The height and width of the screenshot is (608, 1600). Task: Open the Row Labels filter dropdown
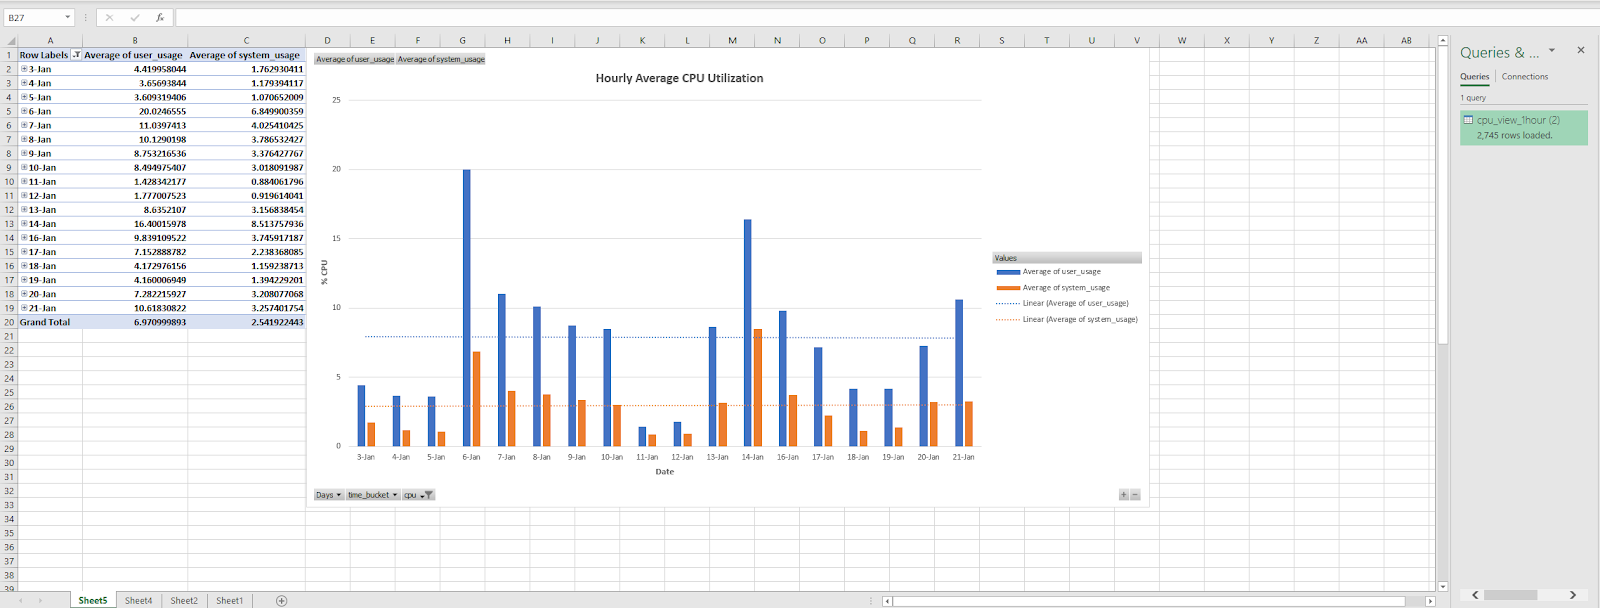76,55
